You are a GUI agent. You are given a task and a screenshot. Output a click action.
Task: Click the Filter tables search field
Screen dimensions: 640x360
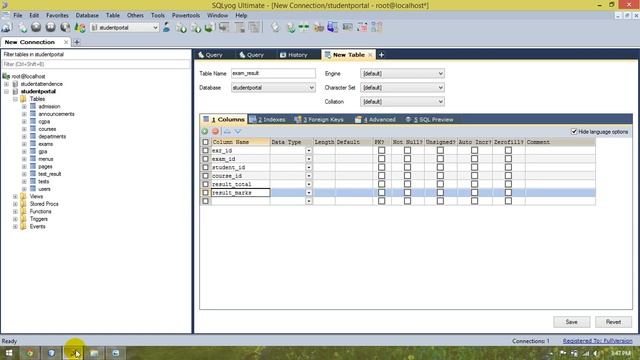click(x=96, y=64)
